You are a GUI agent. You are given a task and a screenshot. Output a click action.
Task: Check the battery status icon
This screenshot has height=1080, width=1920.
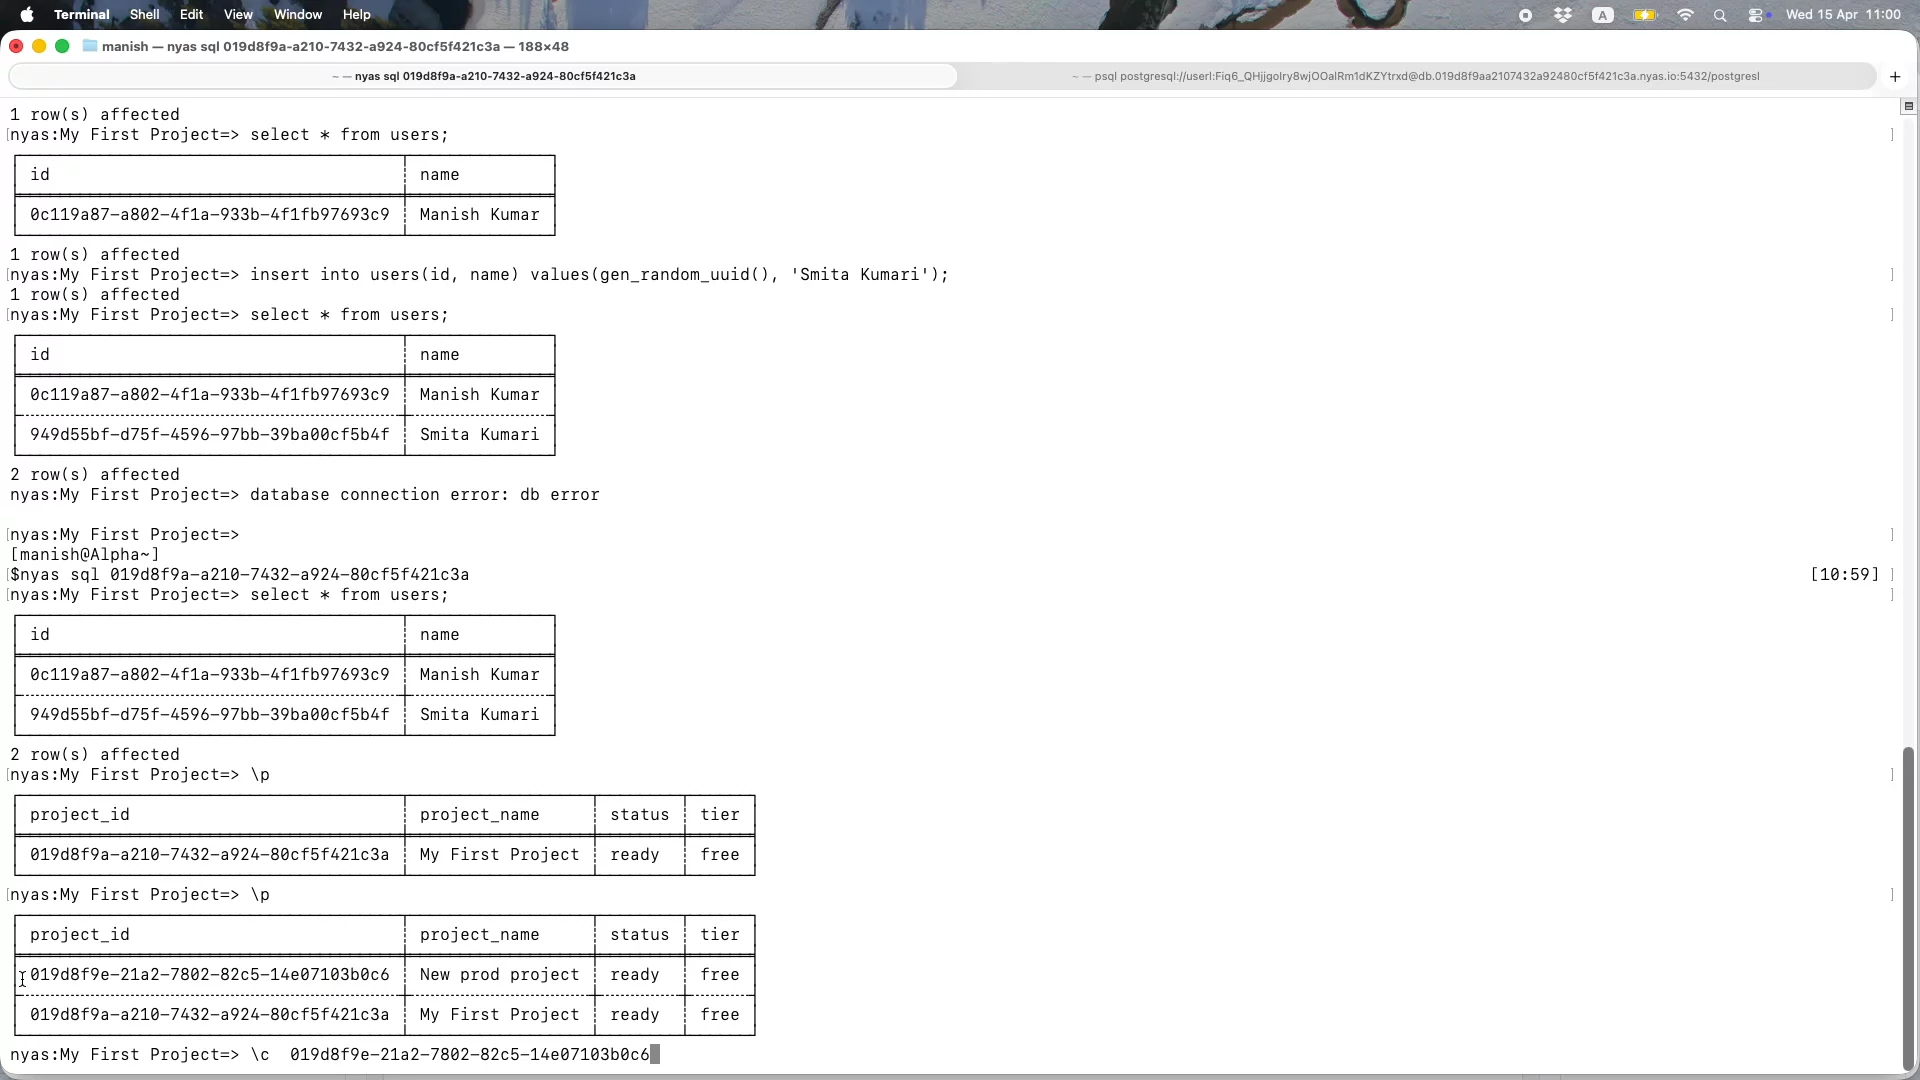[x=1645, y=15]
